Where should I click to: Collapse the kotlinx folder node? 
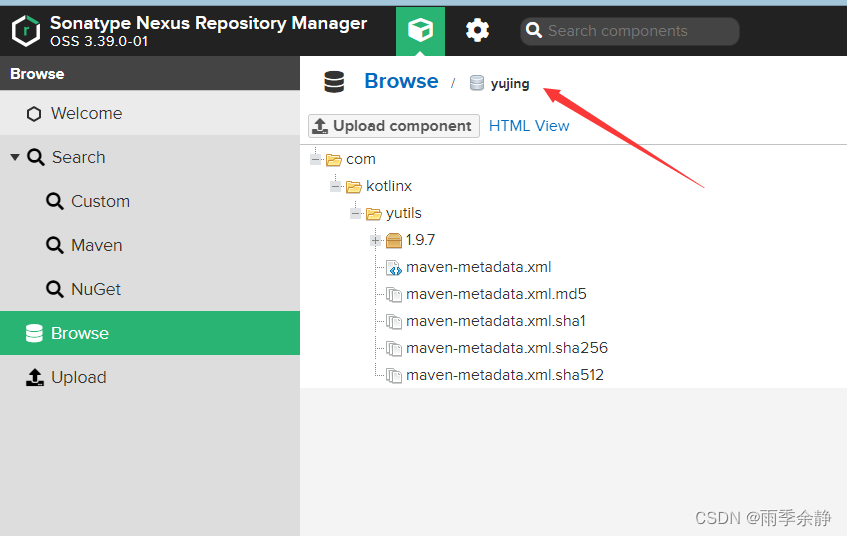[335, 186]
